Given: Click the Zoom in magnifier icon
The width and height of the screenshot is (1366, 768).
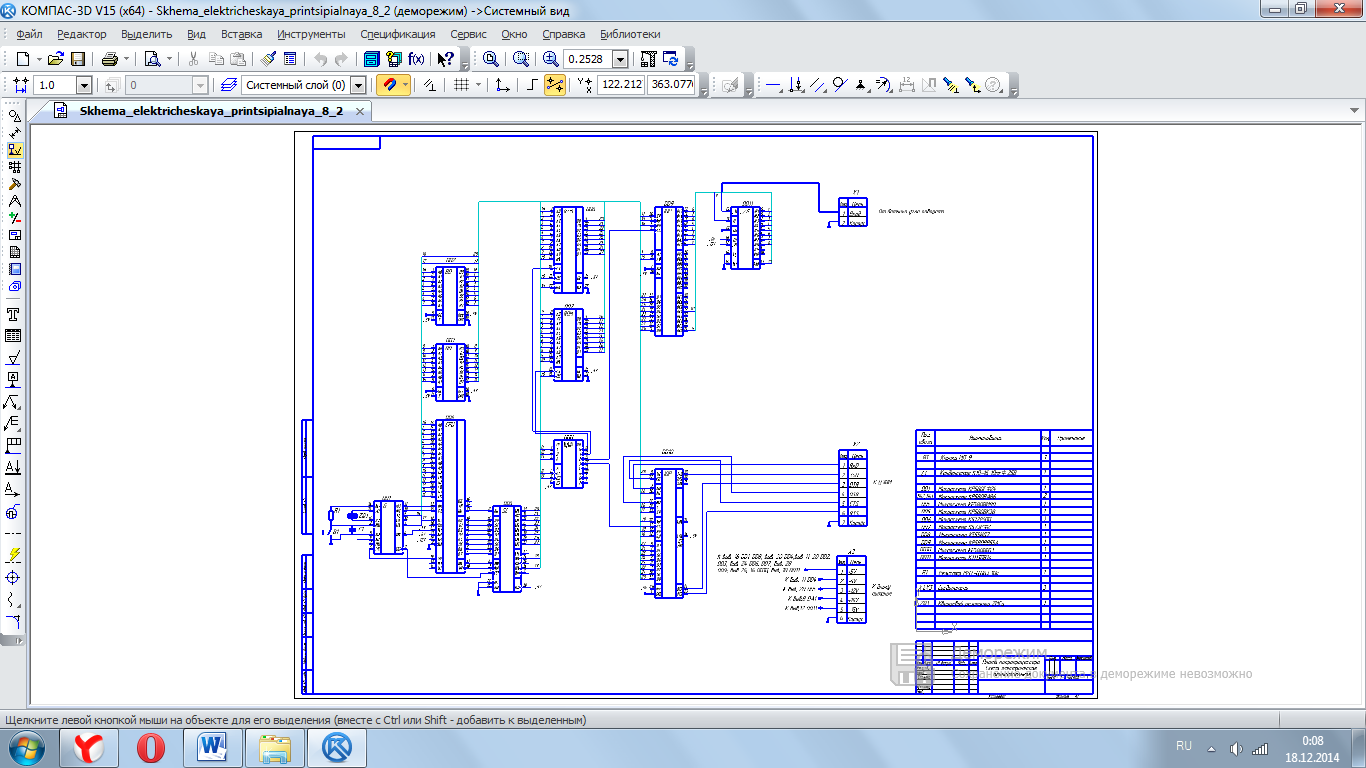Looking at the screenshot, I should point(550,59).
